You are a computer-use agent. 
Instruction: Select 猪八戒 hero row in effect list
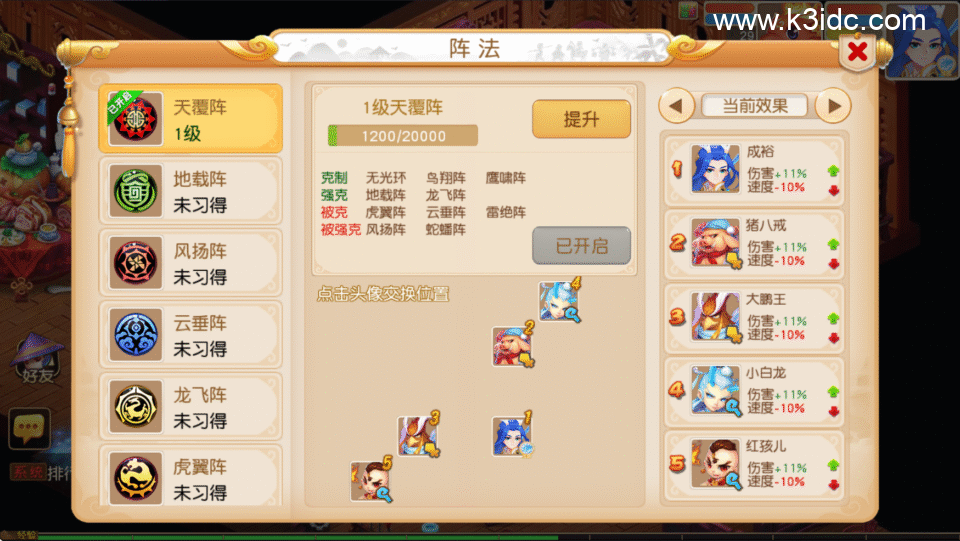[754, 244]
